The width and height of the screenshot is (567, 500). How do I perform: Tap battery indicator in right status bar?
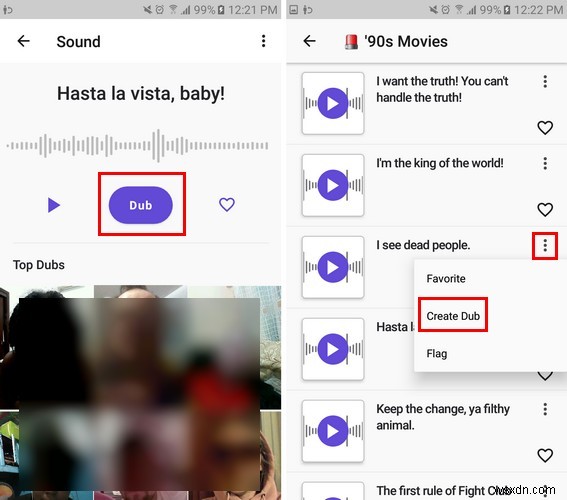coord(507,10)
